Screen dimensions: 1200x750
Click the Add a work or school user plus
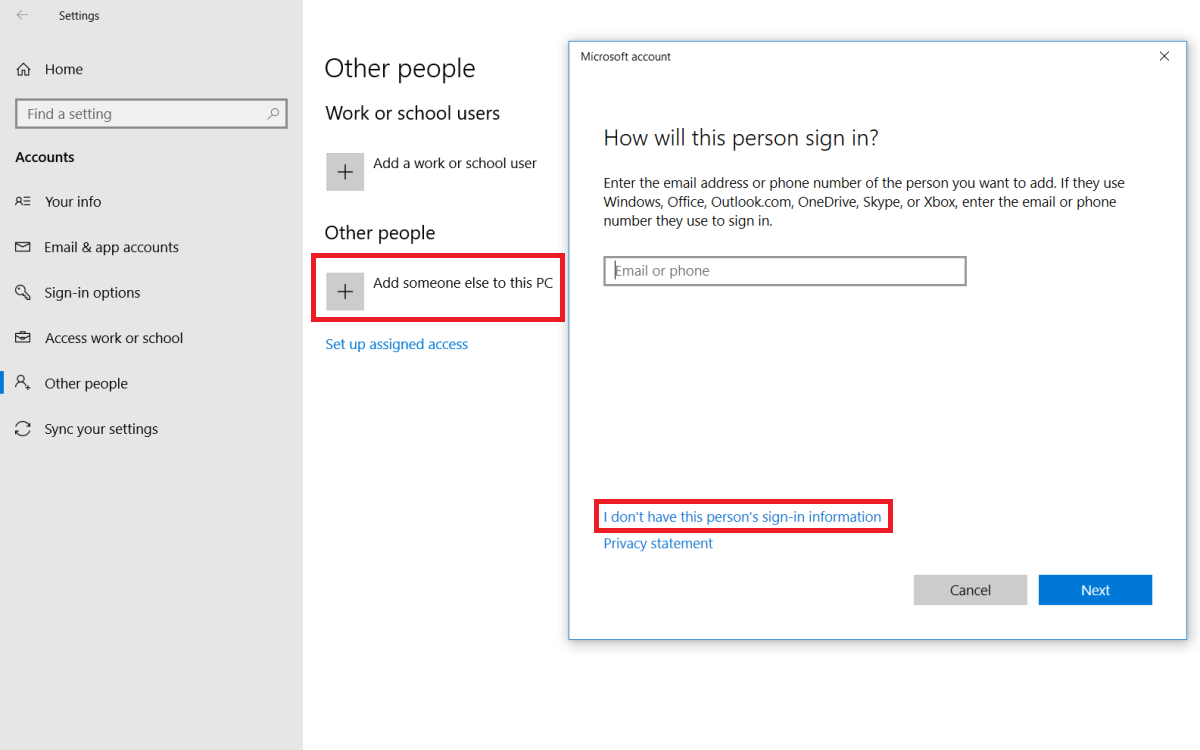point(345,171)
